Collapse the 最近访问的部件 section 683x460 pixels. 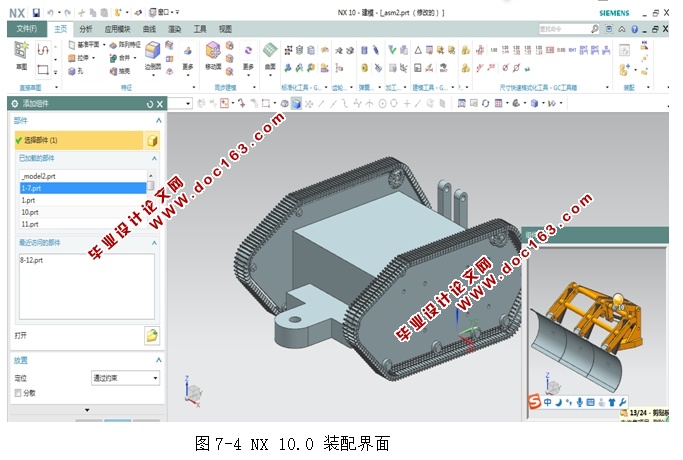pyautogui.click(x=154, y=243)
